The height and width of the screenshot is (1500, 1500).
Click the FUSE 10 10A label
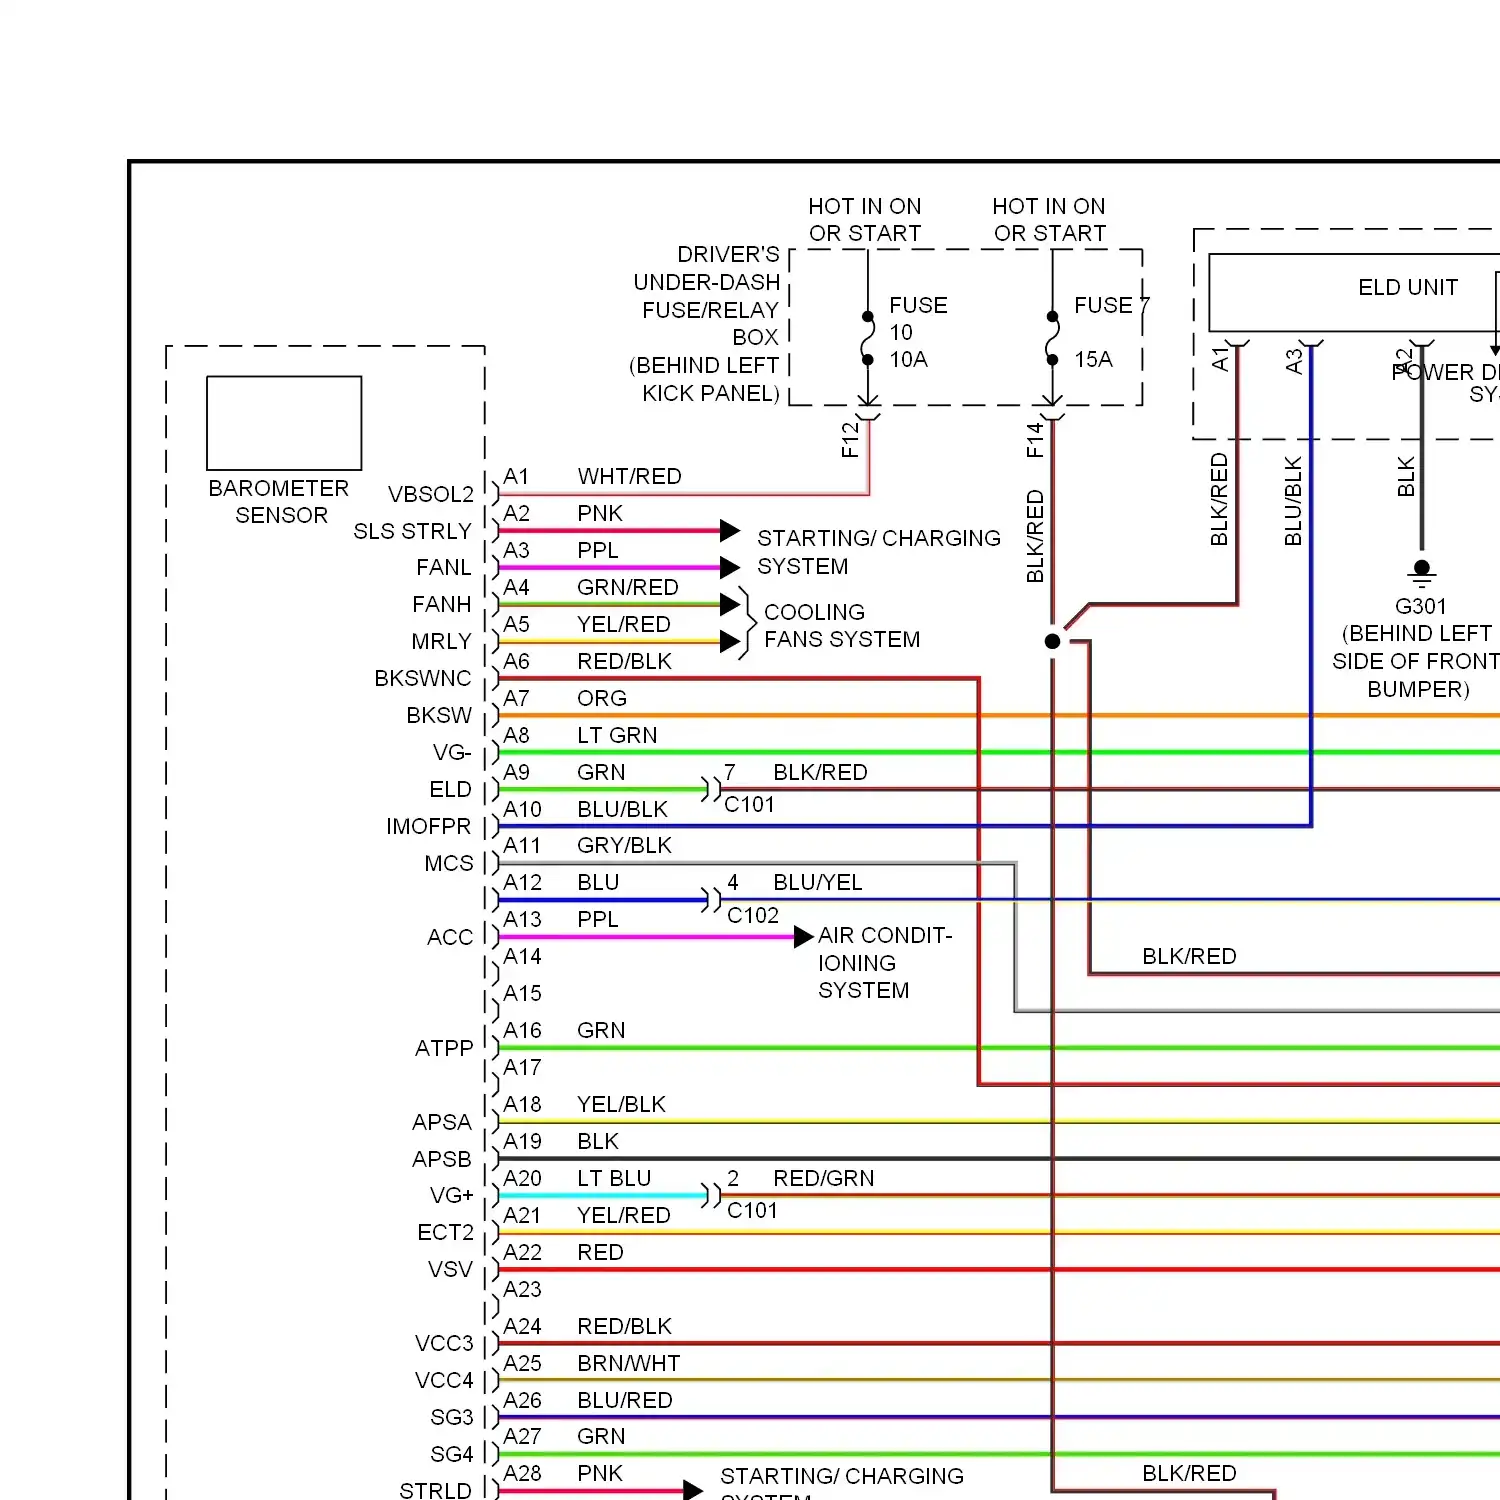(918, 332)
